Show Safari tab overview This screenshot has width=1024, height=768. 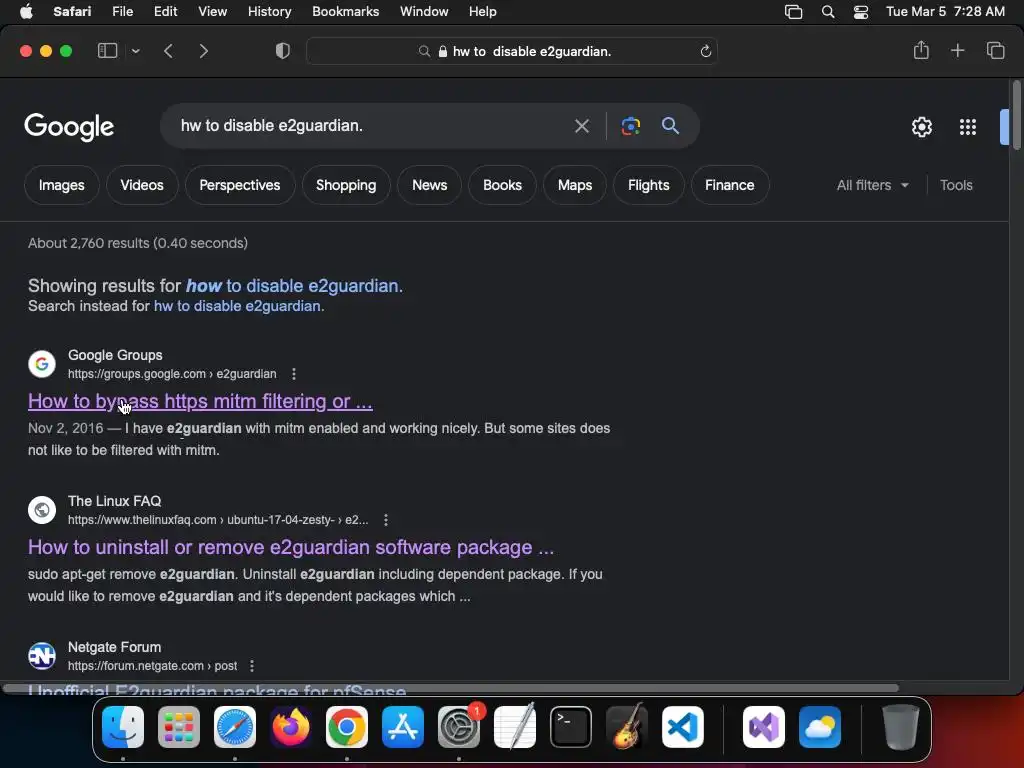(995, 50)
